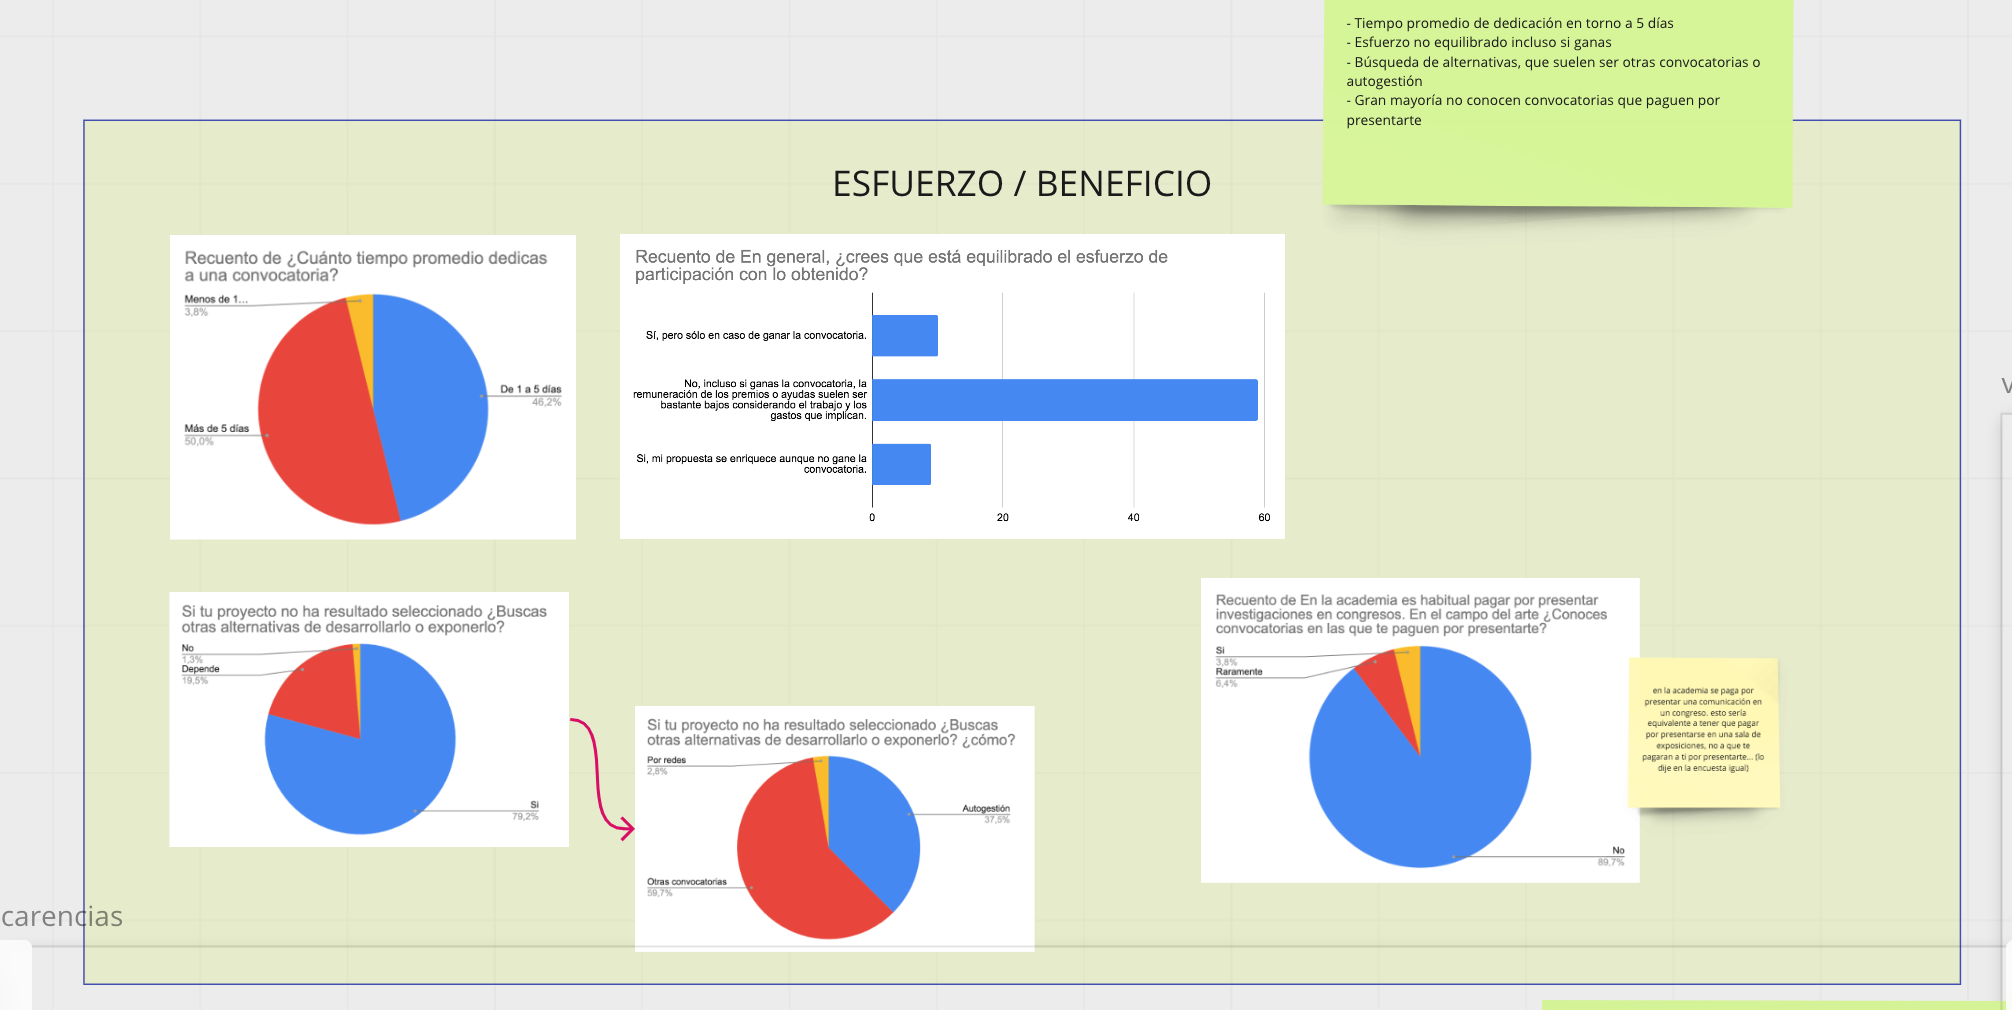Select the yellow sticky note about la academia

pyautogui.click(x=1703, y=732)
